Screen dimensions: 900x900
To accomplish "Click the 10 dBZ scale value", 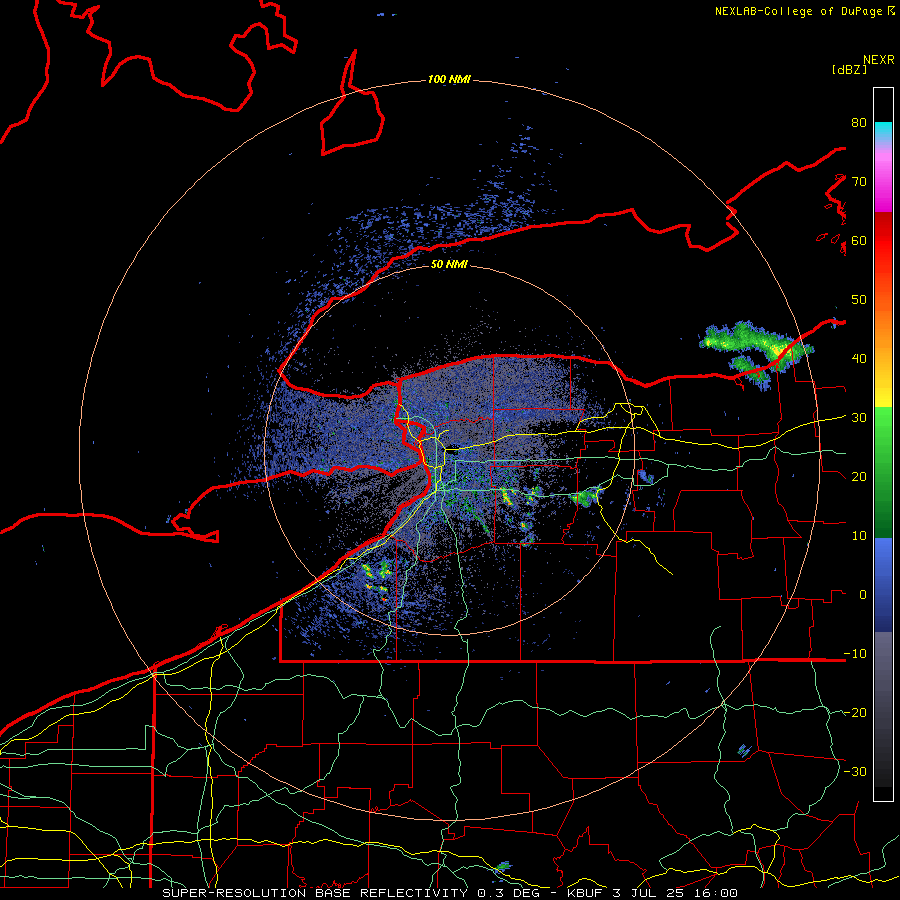I will point(859,536).
